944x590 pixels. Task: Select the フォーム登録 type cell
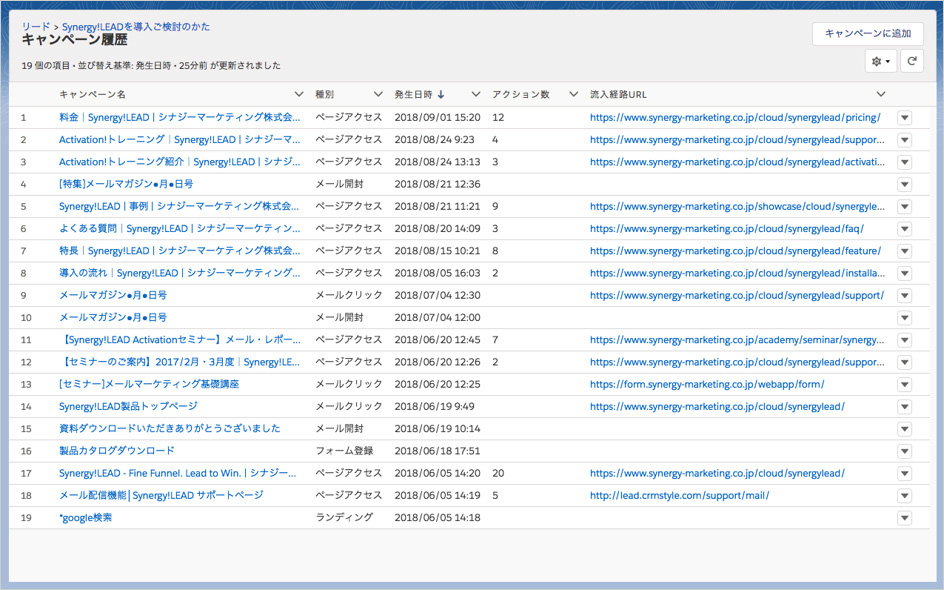click(x=344, y=452)
